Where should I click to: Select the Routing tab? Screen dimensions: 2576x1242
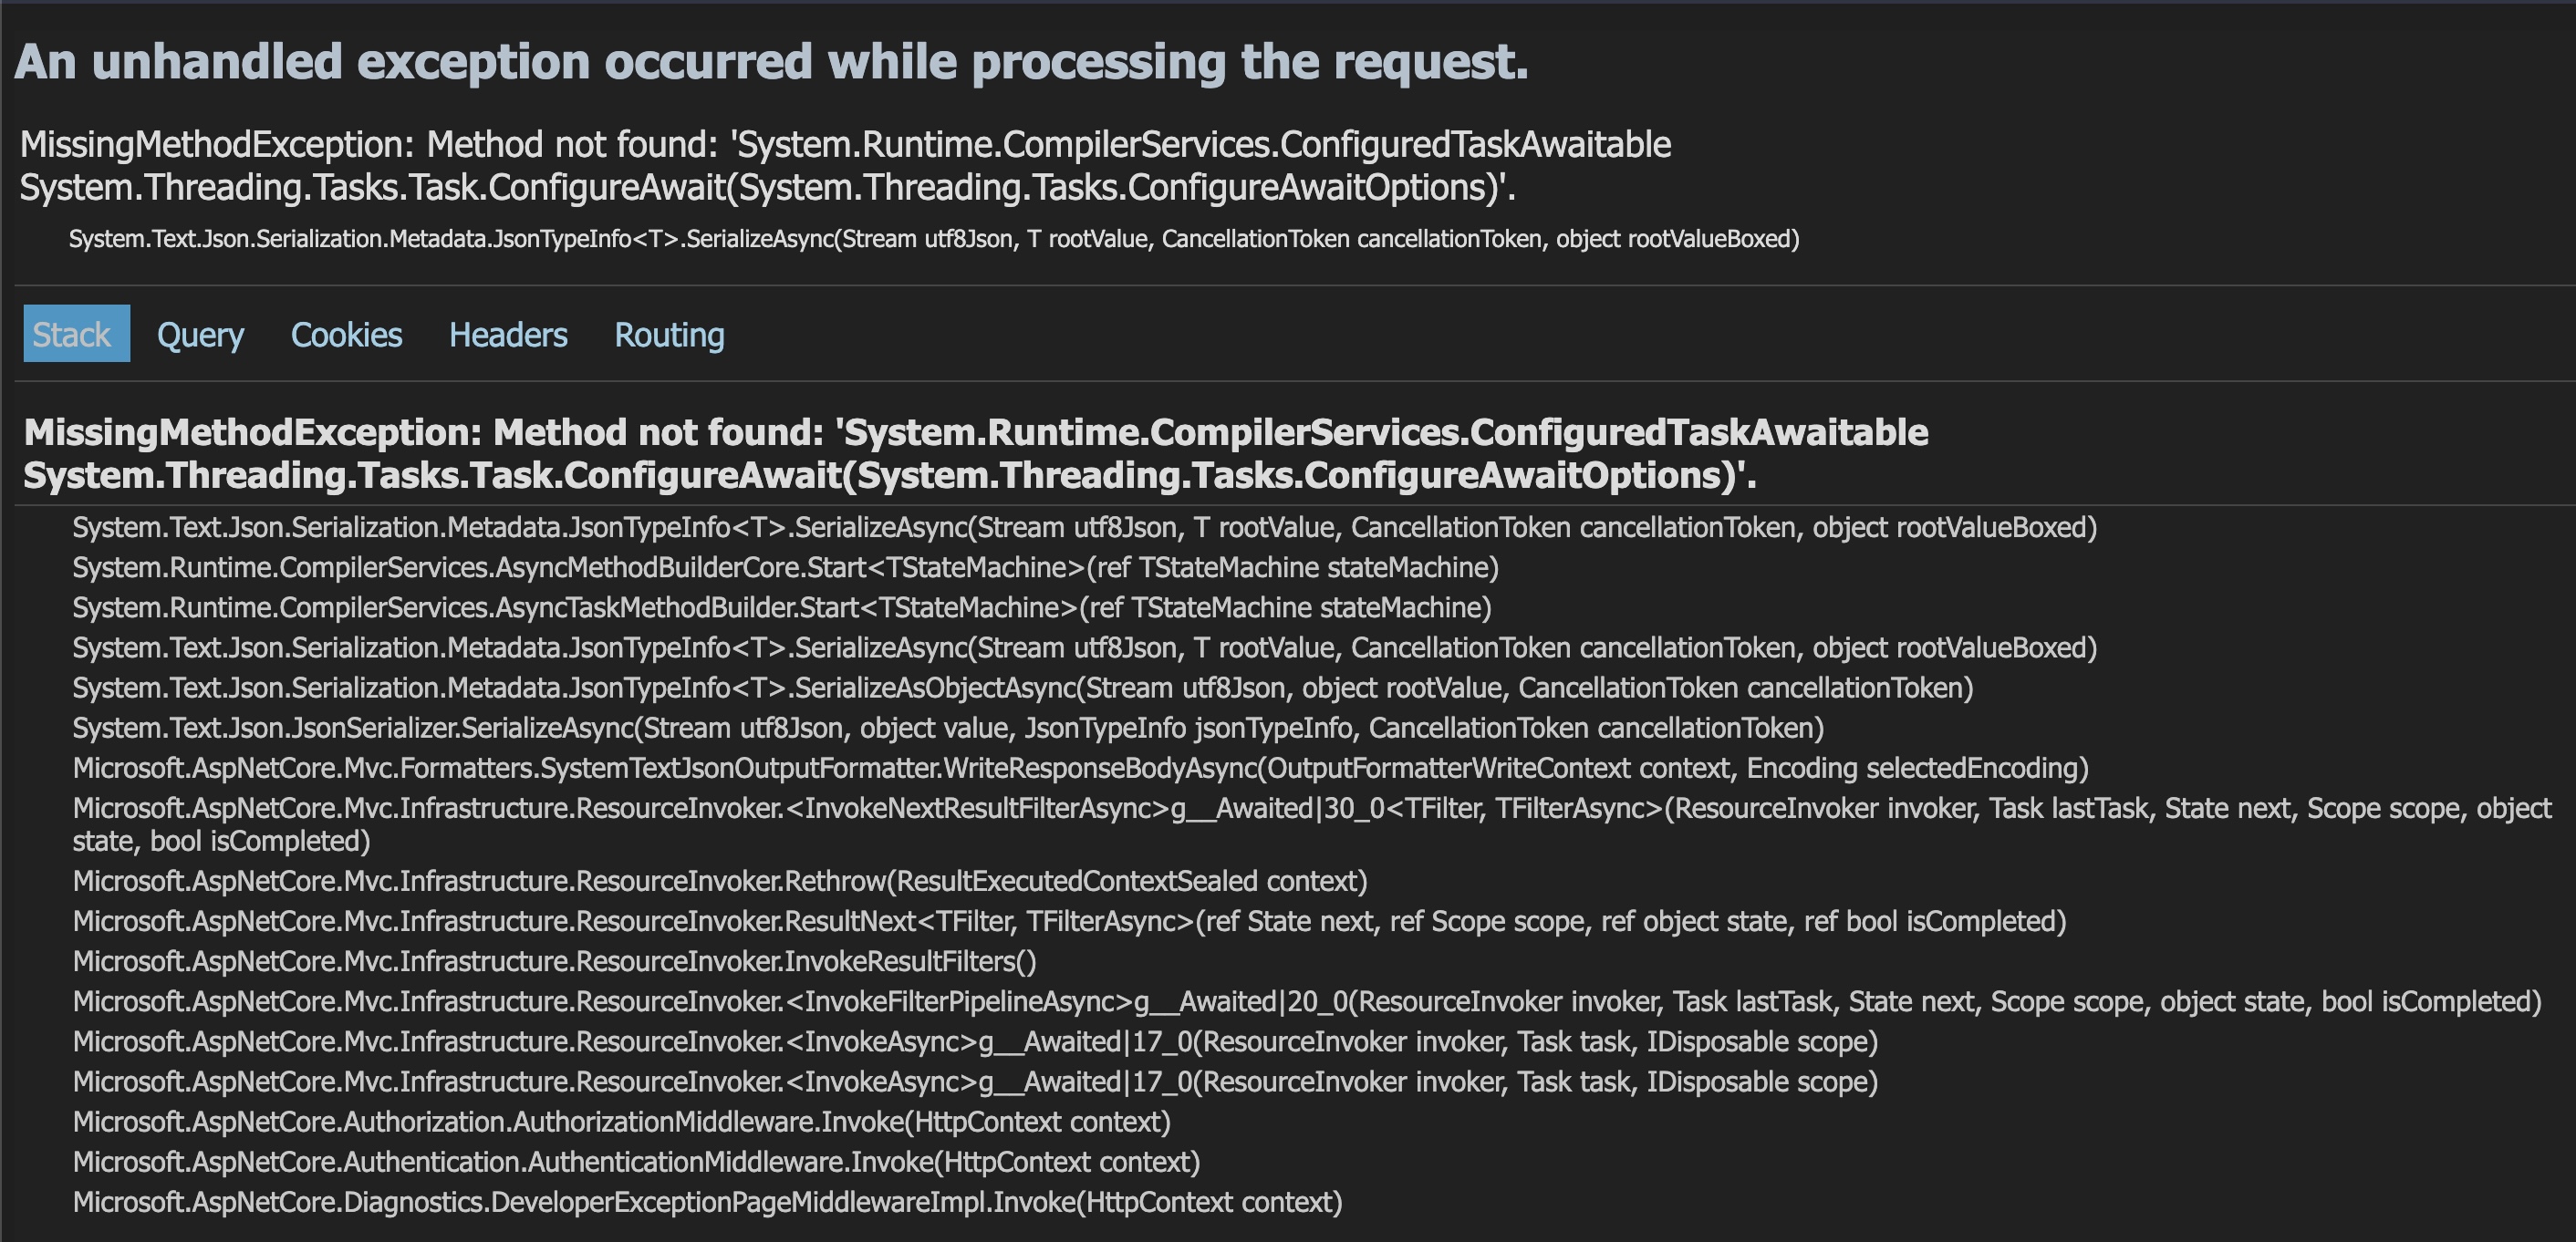point(669,334)
